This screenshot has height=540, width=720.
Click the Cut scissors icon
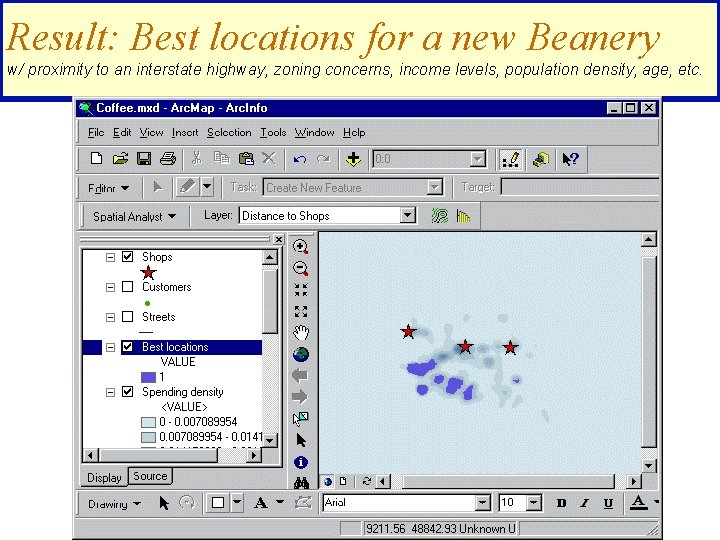(x=197, y=159)
